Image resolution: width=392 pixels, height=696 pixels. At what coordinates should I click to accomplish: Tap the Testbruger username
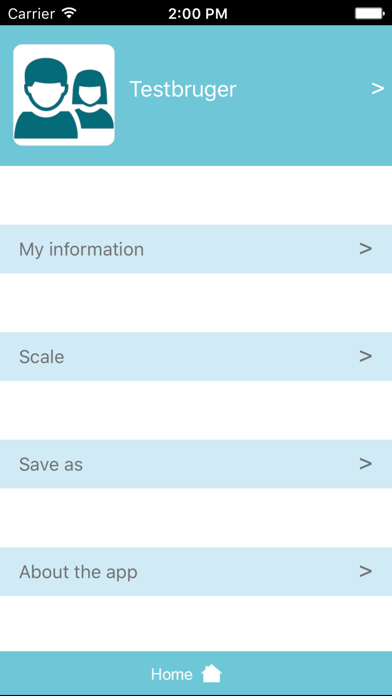(183, 89)
